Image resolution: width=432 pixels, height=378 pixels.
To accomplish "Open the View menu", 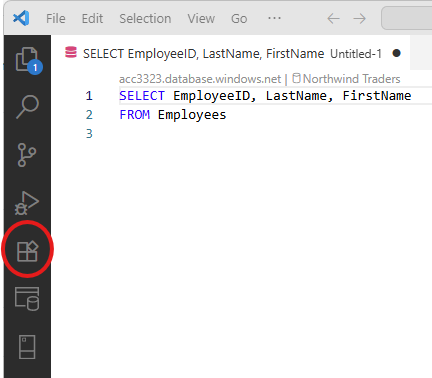I will tap(201, 19).
